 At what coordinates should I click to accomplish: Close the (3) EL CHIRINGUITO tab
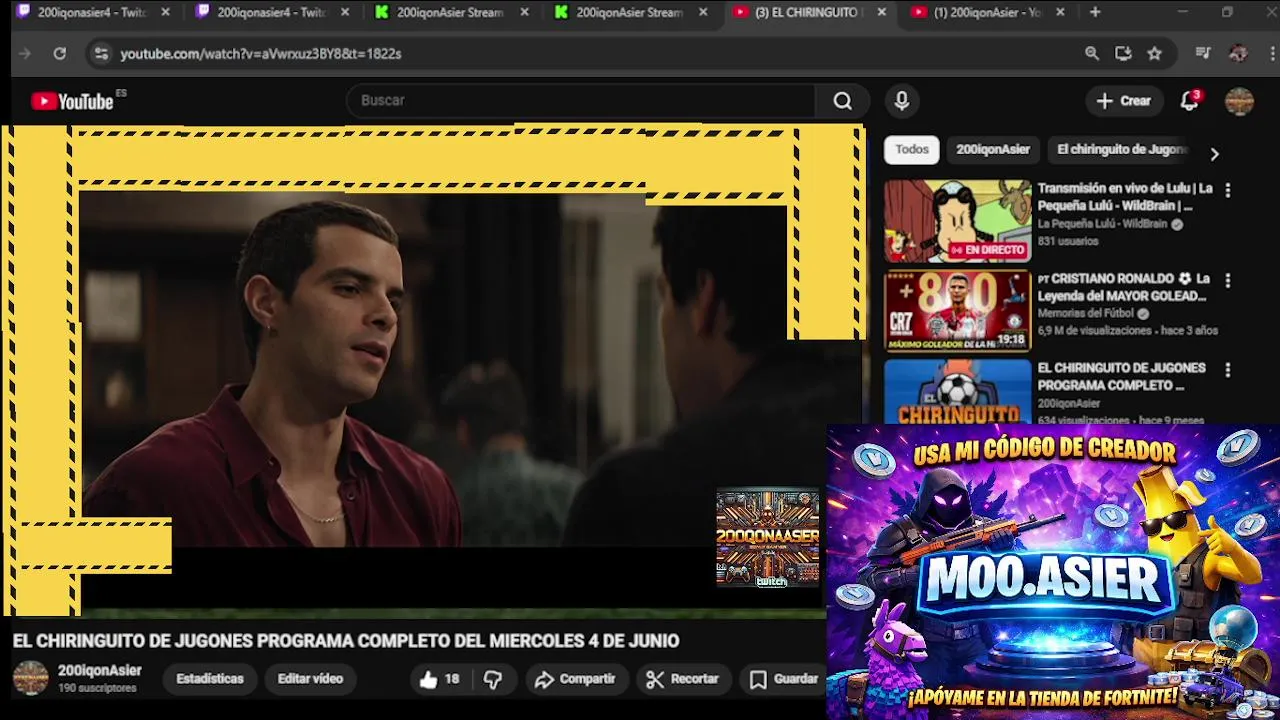click(881, 12)
